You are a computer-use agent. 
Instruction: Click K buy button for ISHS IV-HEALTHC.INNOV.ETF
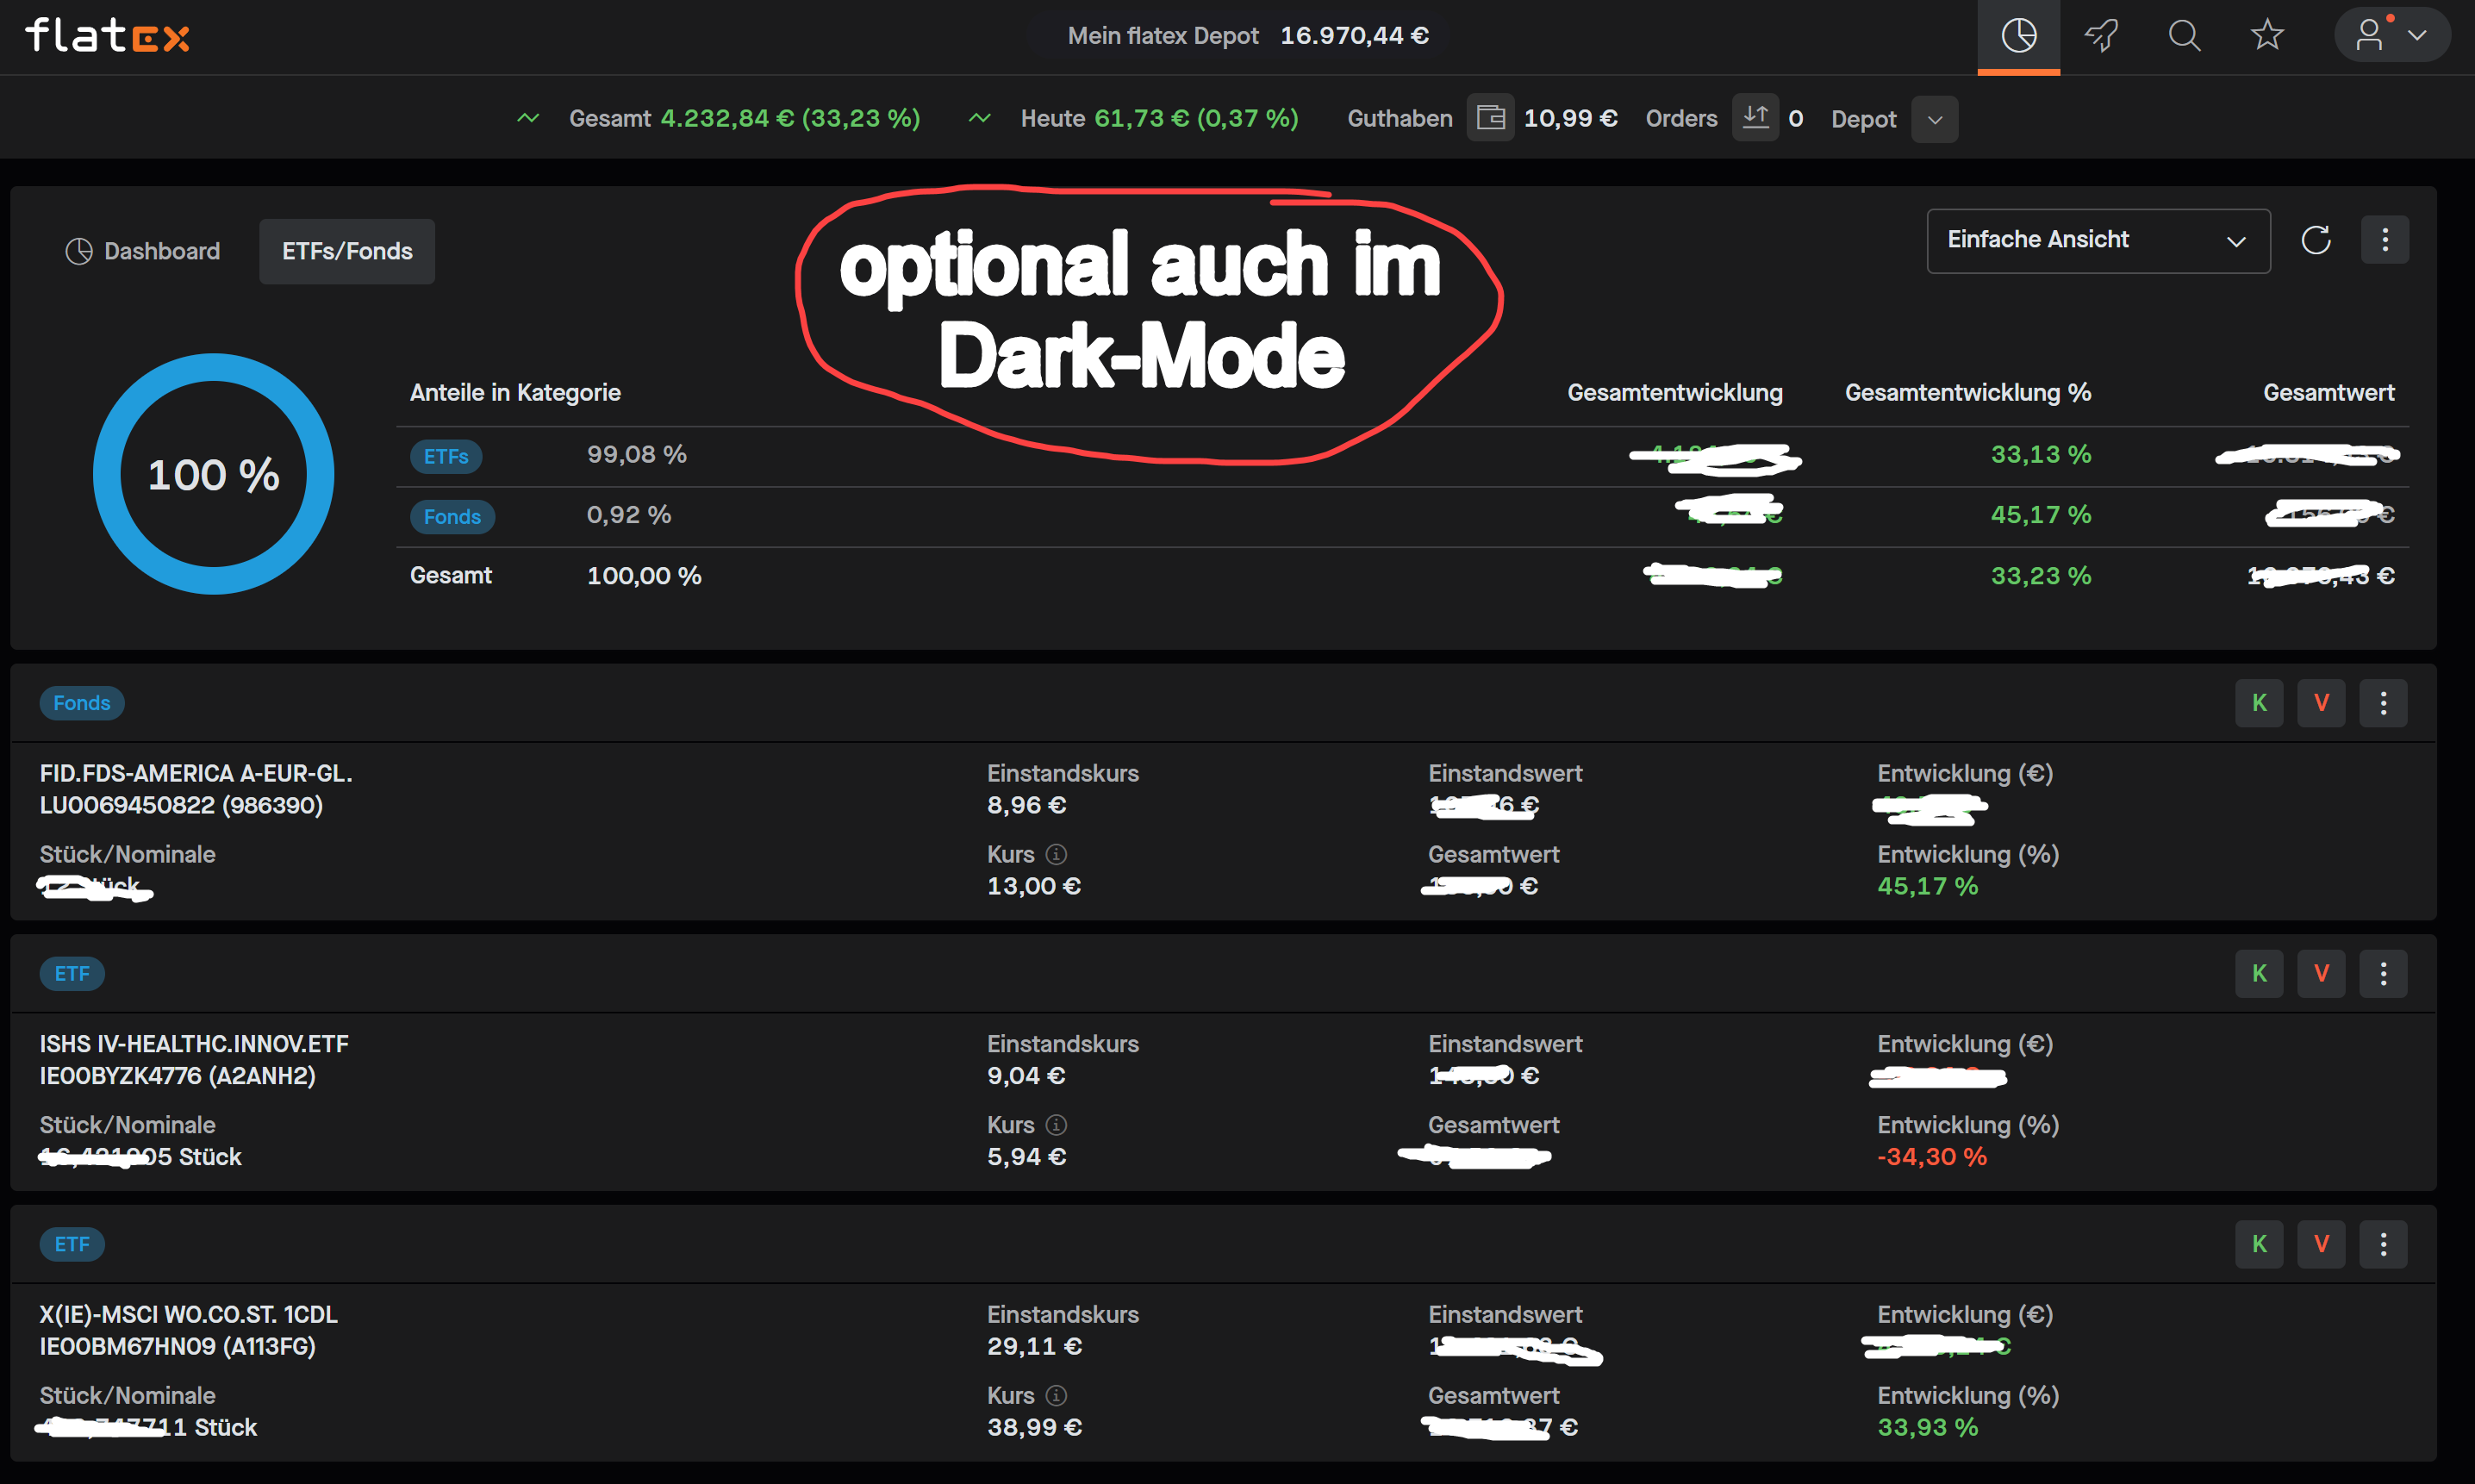click(2259, 973)
